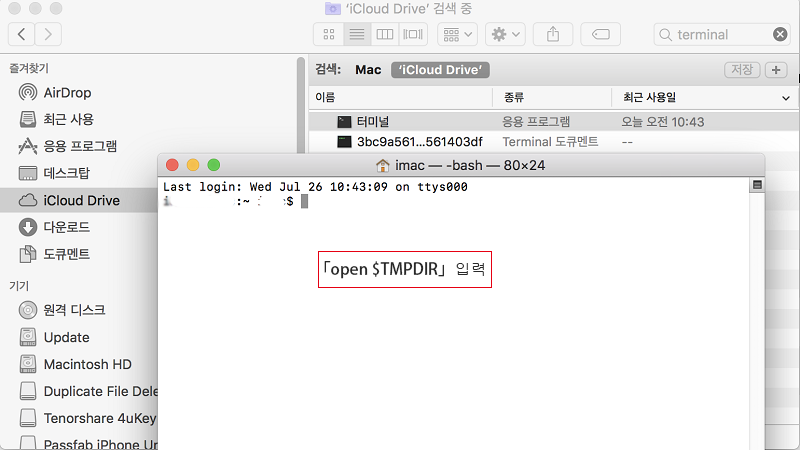Open Tenorshare 4uKey volume in sidebar
The width and height of the screenshot is (800, 450).
click(x=100, y=418)
